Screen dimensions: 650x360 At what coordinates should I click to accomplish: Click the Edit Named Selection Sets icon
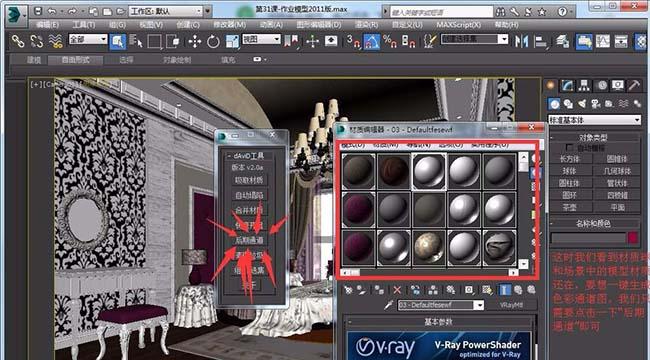click(x=430, y=41)
